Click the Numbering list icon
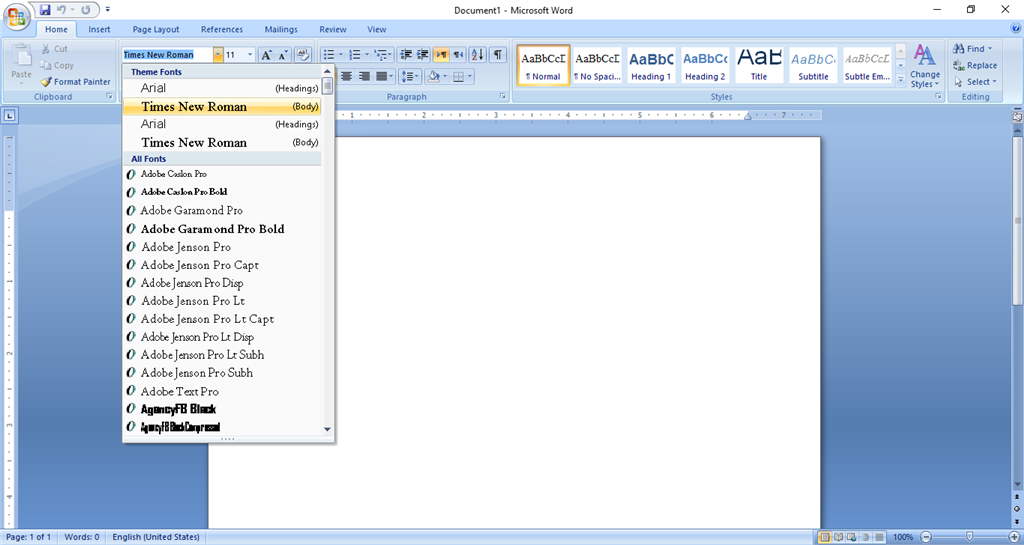Viewport: 1024px width, 545px height. pos(355,55)
